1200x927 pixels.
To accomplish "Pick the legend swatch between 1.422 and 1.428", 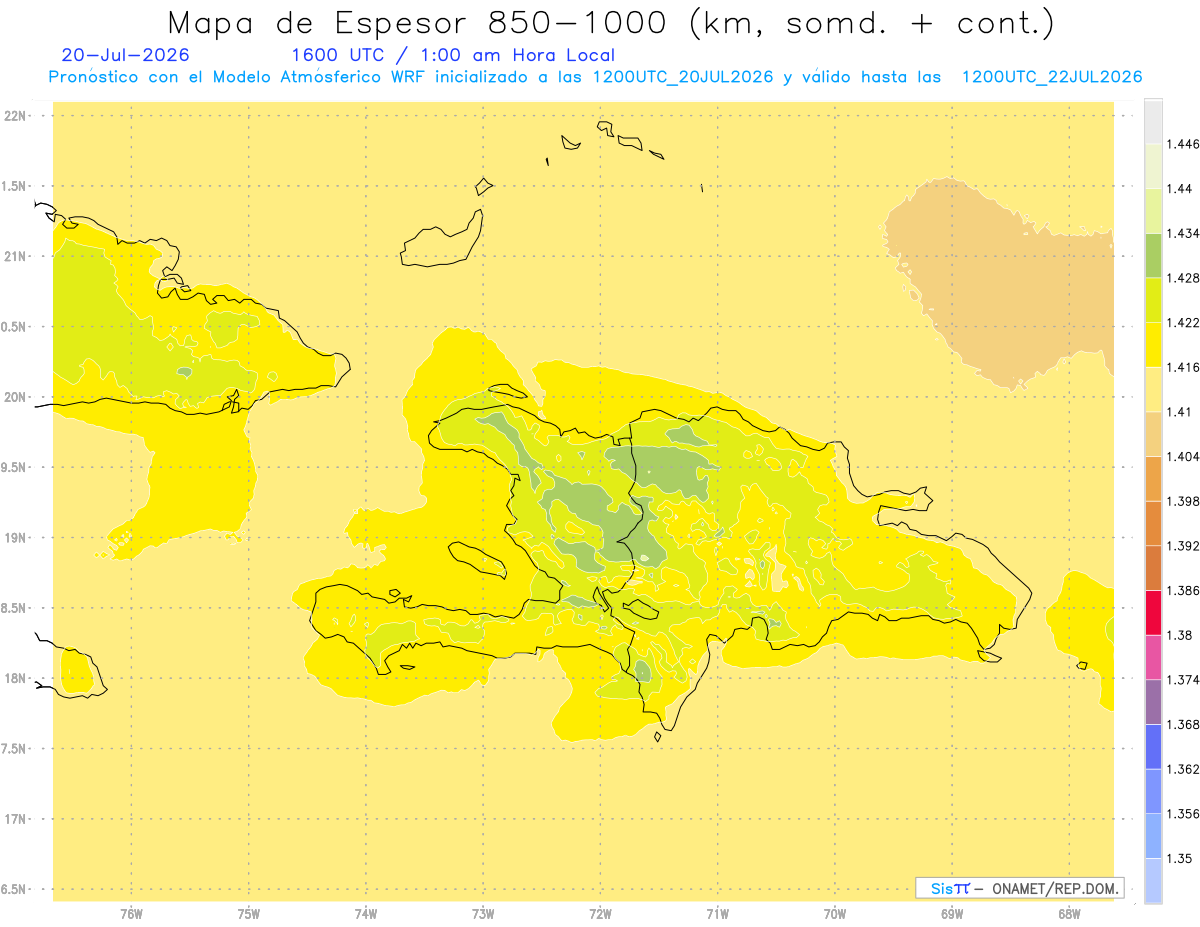I will click(1153, 299).
